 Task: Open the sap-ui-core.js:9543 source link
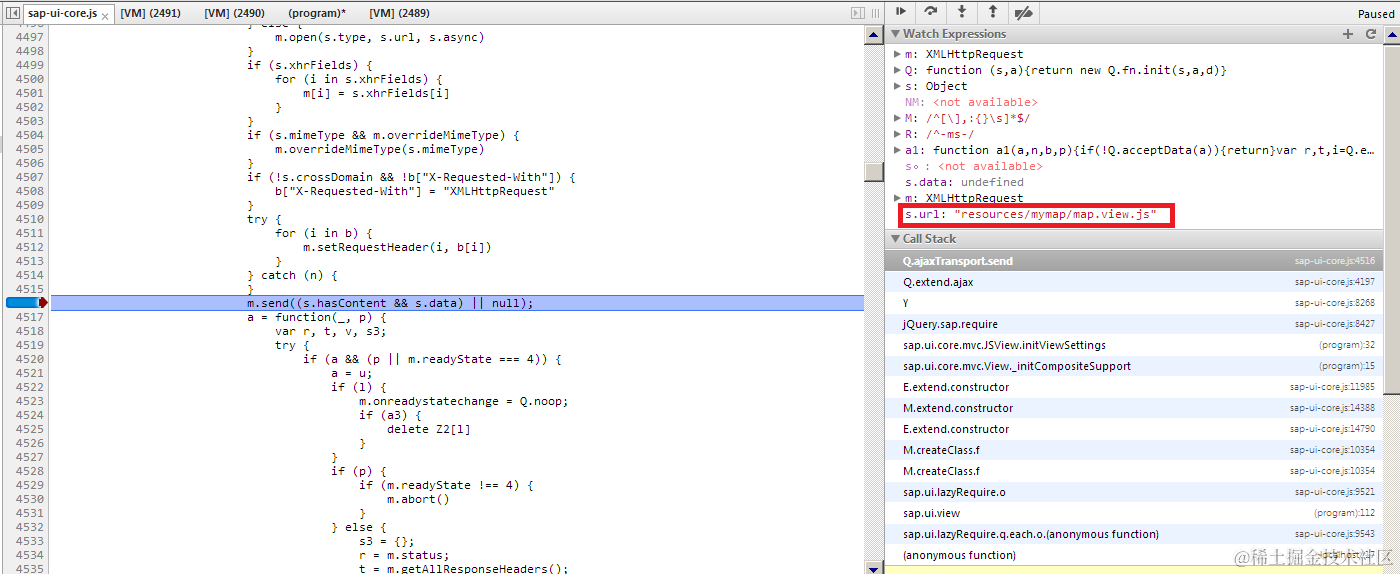point(1334,534)
